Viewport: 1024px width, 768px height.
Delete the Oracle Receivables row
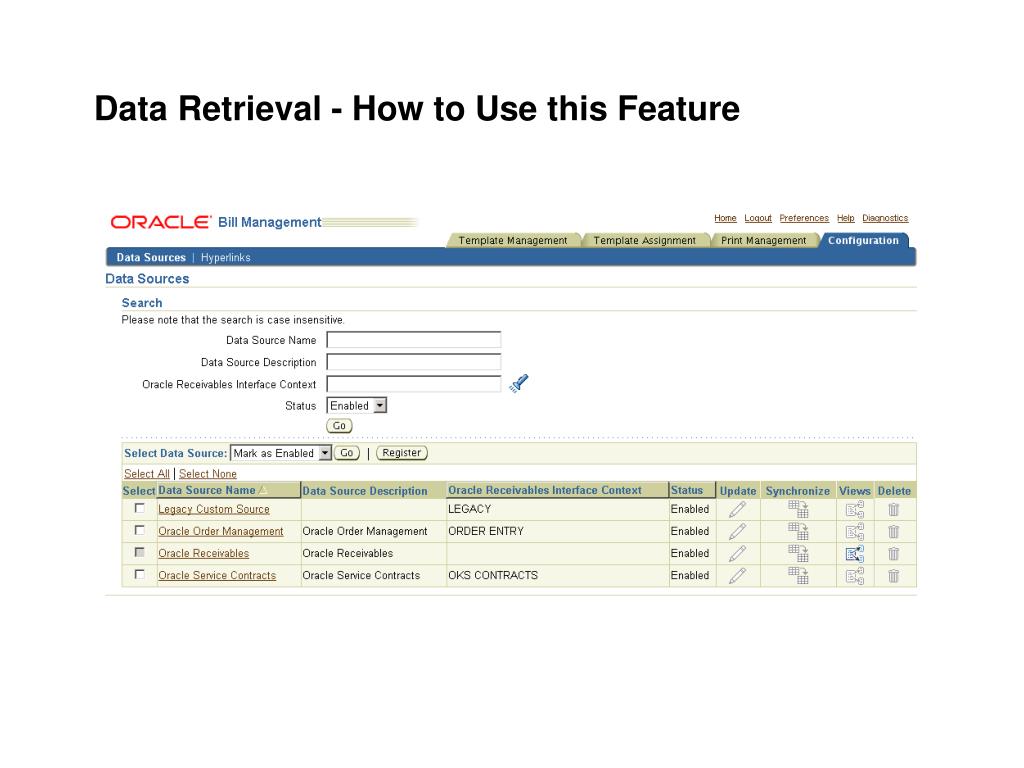893,554
